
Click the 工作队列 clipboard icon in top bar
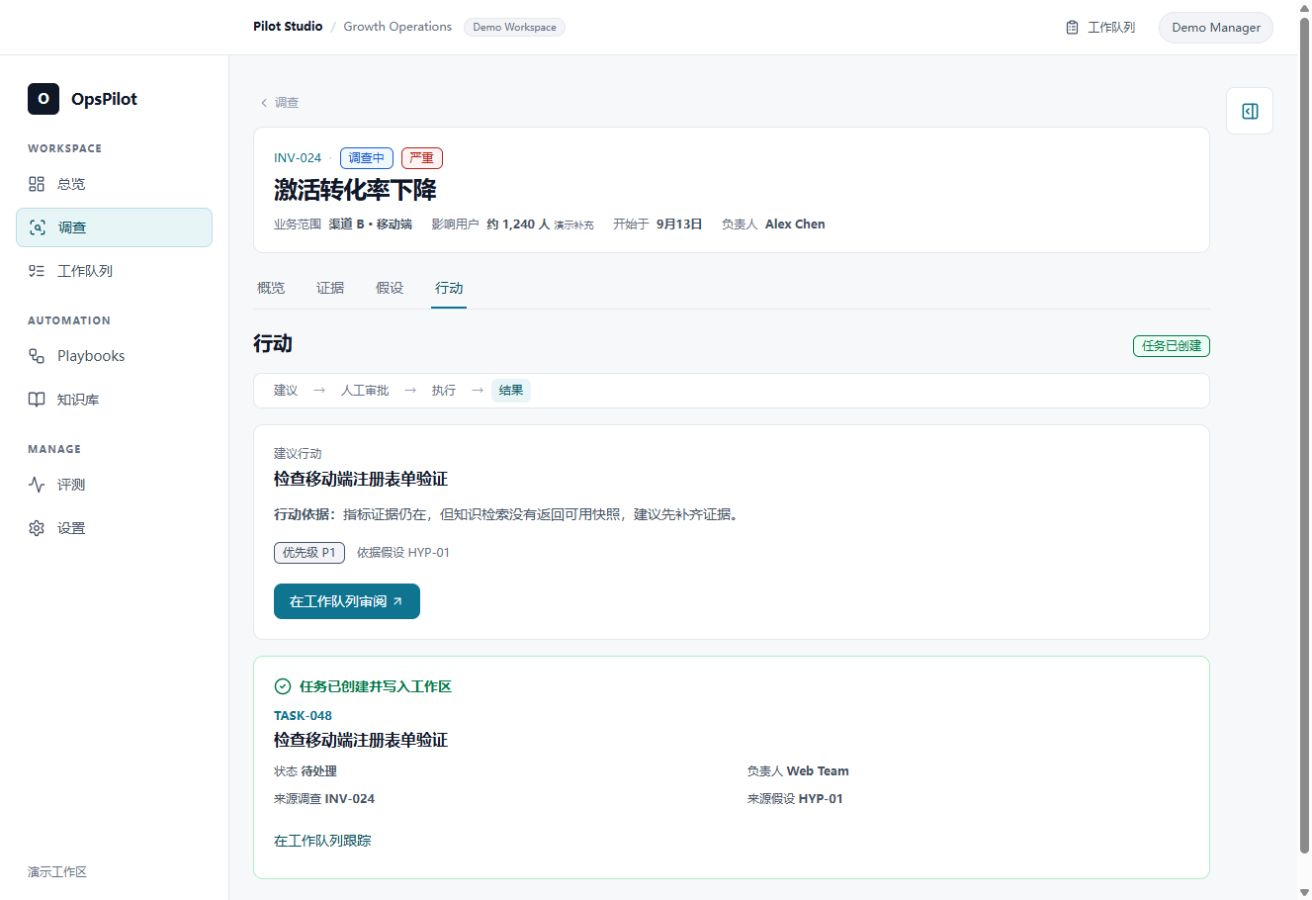1072,27
